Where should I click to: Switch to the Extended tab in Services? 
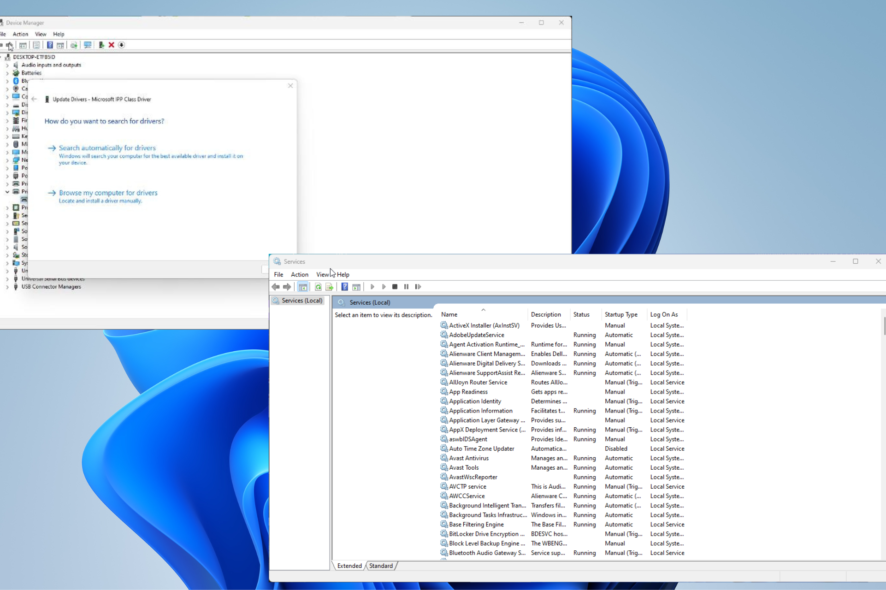[x=349, y=566]
